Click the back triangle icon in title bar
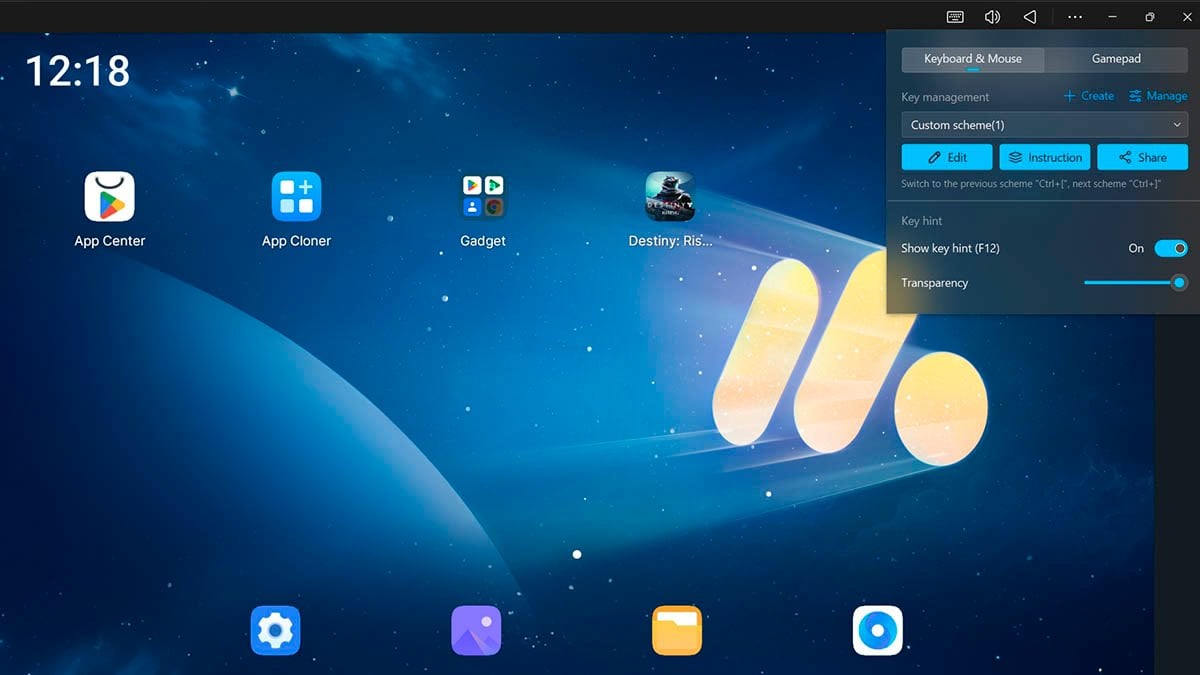The width and height of the screenshot is (1200, 675). (x=1030, y=17)
